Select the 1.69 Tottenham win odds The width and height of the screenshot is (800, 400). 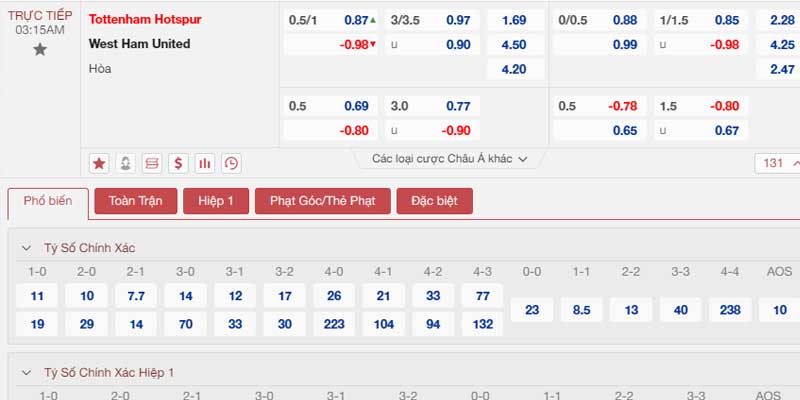point(514,20)
